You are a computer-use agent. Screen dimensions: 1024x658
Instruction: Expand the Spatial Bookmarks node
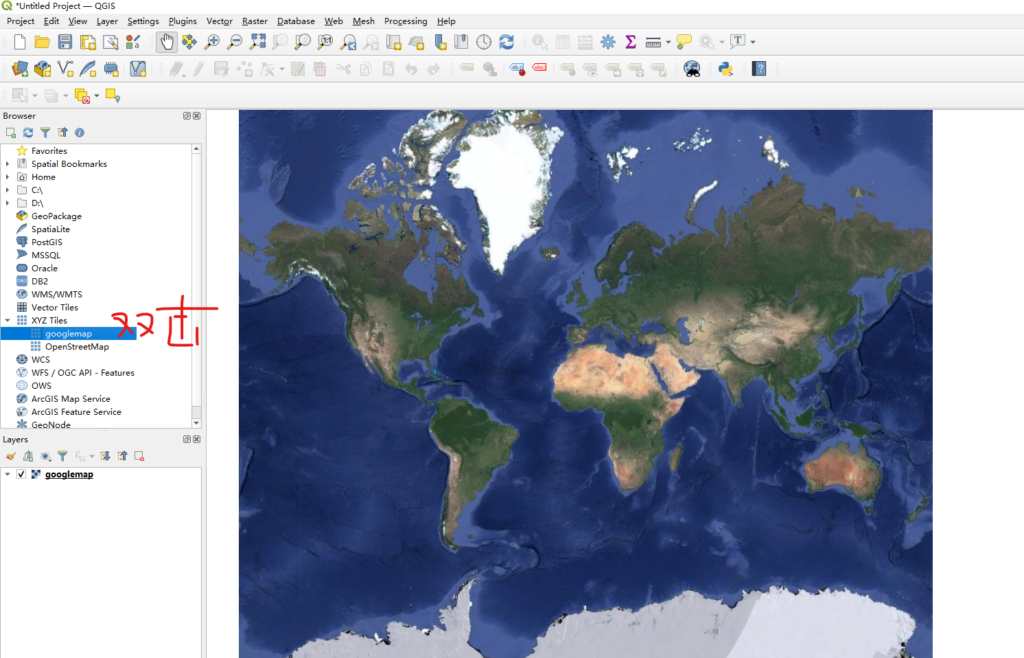click(x=8, y=164)
